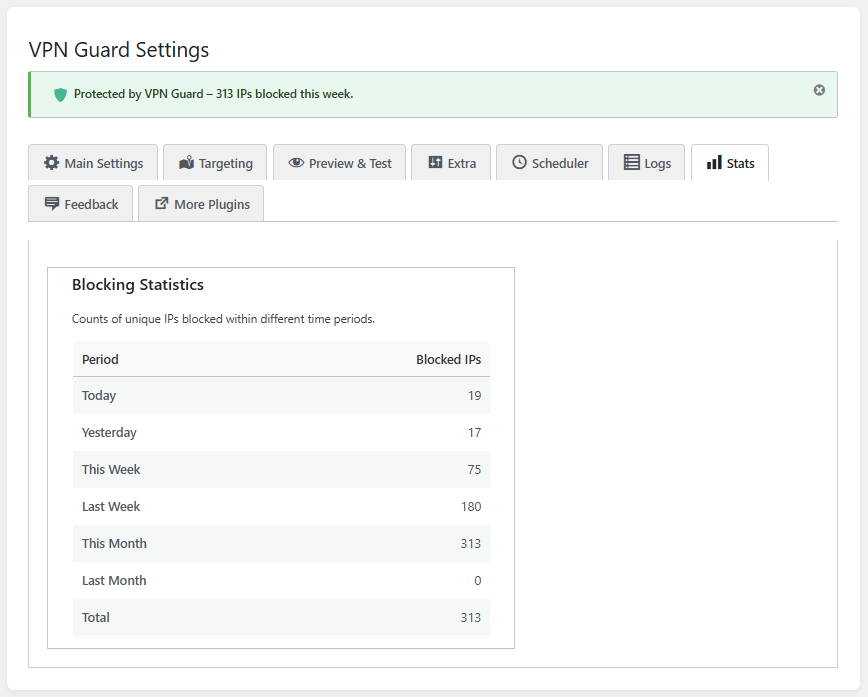Viewport: 868px width, 697px height.
Task: Click the gear icon on Main Settings
Action: [x=51, y=163]
